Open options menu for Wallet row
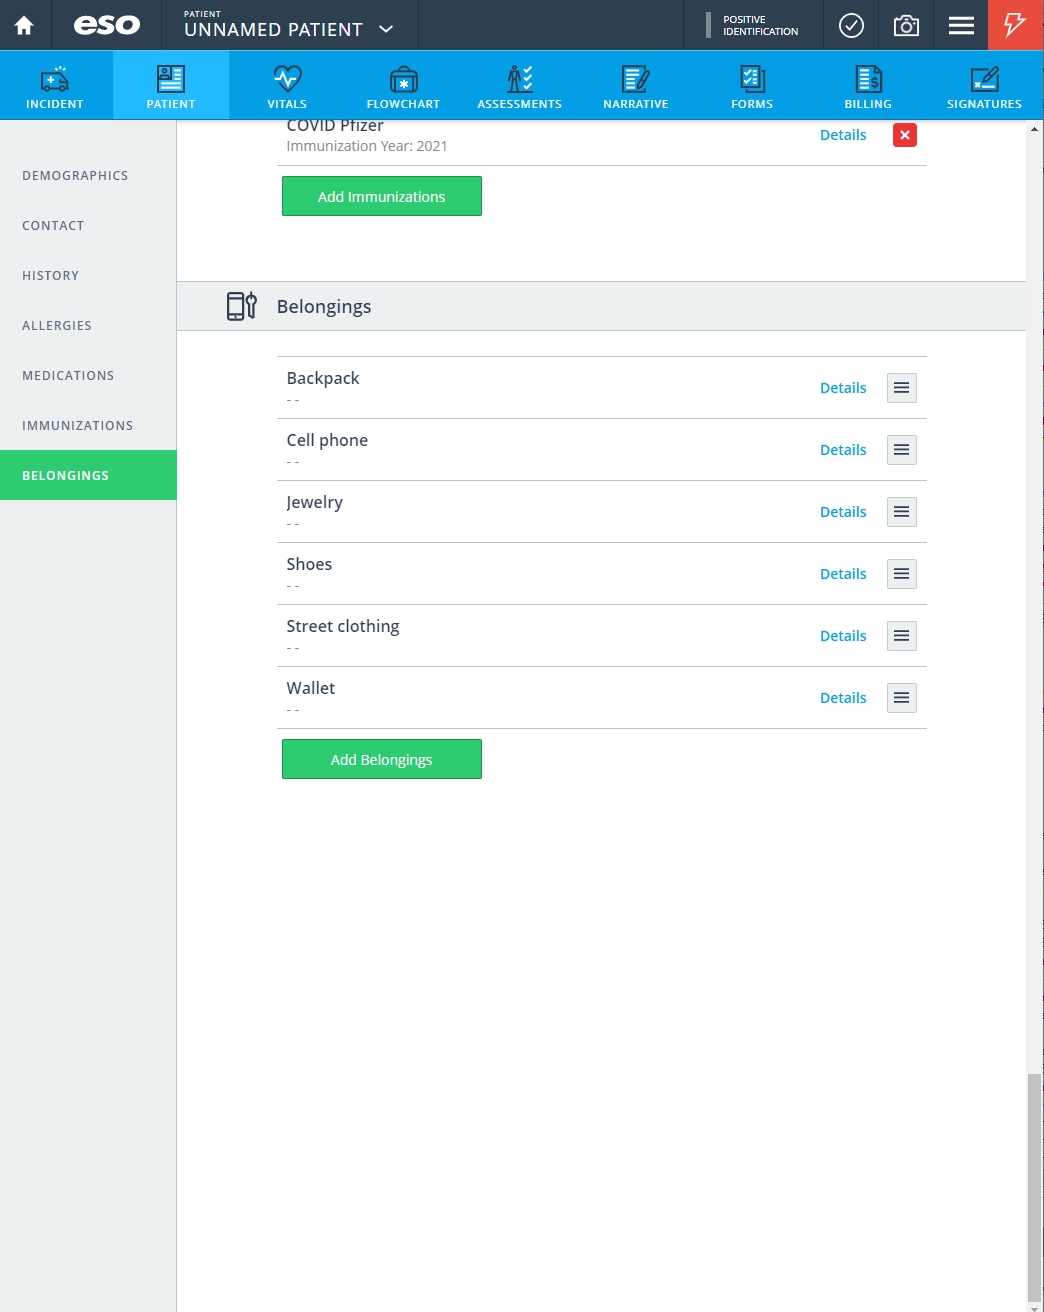This screenshot has width=1044, height=1312. (x=901, y=698)
